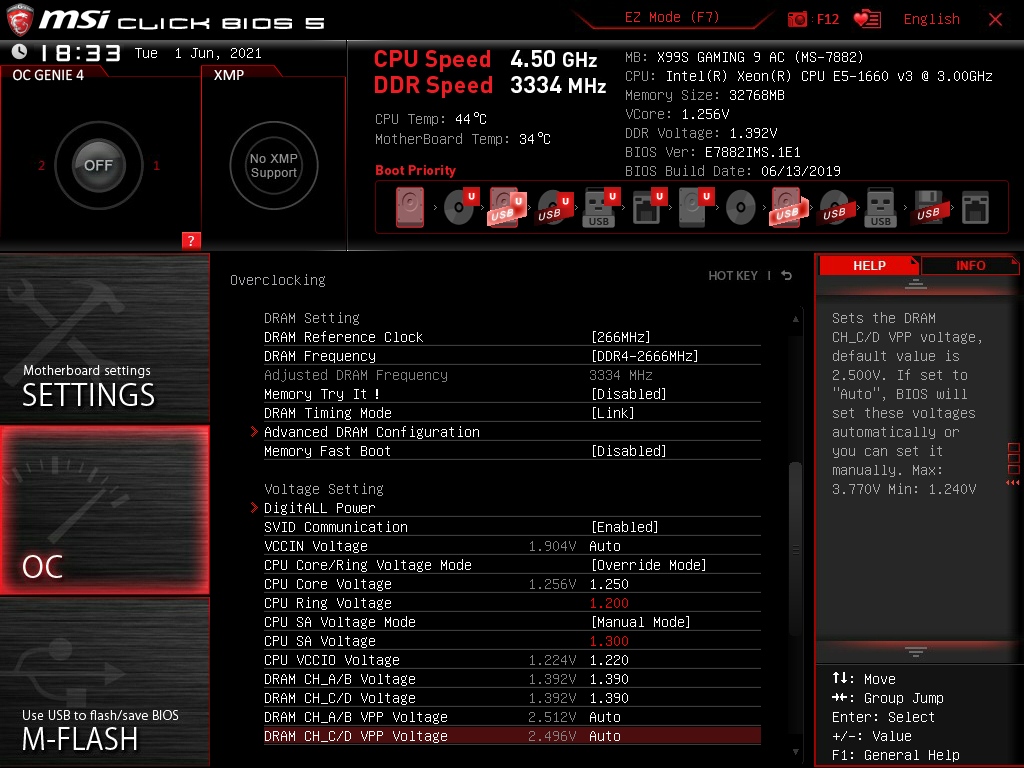Select the UEFI USB hard disk boot icon

[x=507, y=207]
